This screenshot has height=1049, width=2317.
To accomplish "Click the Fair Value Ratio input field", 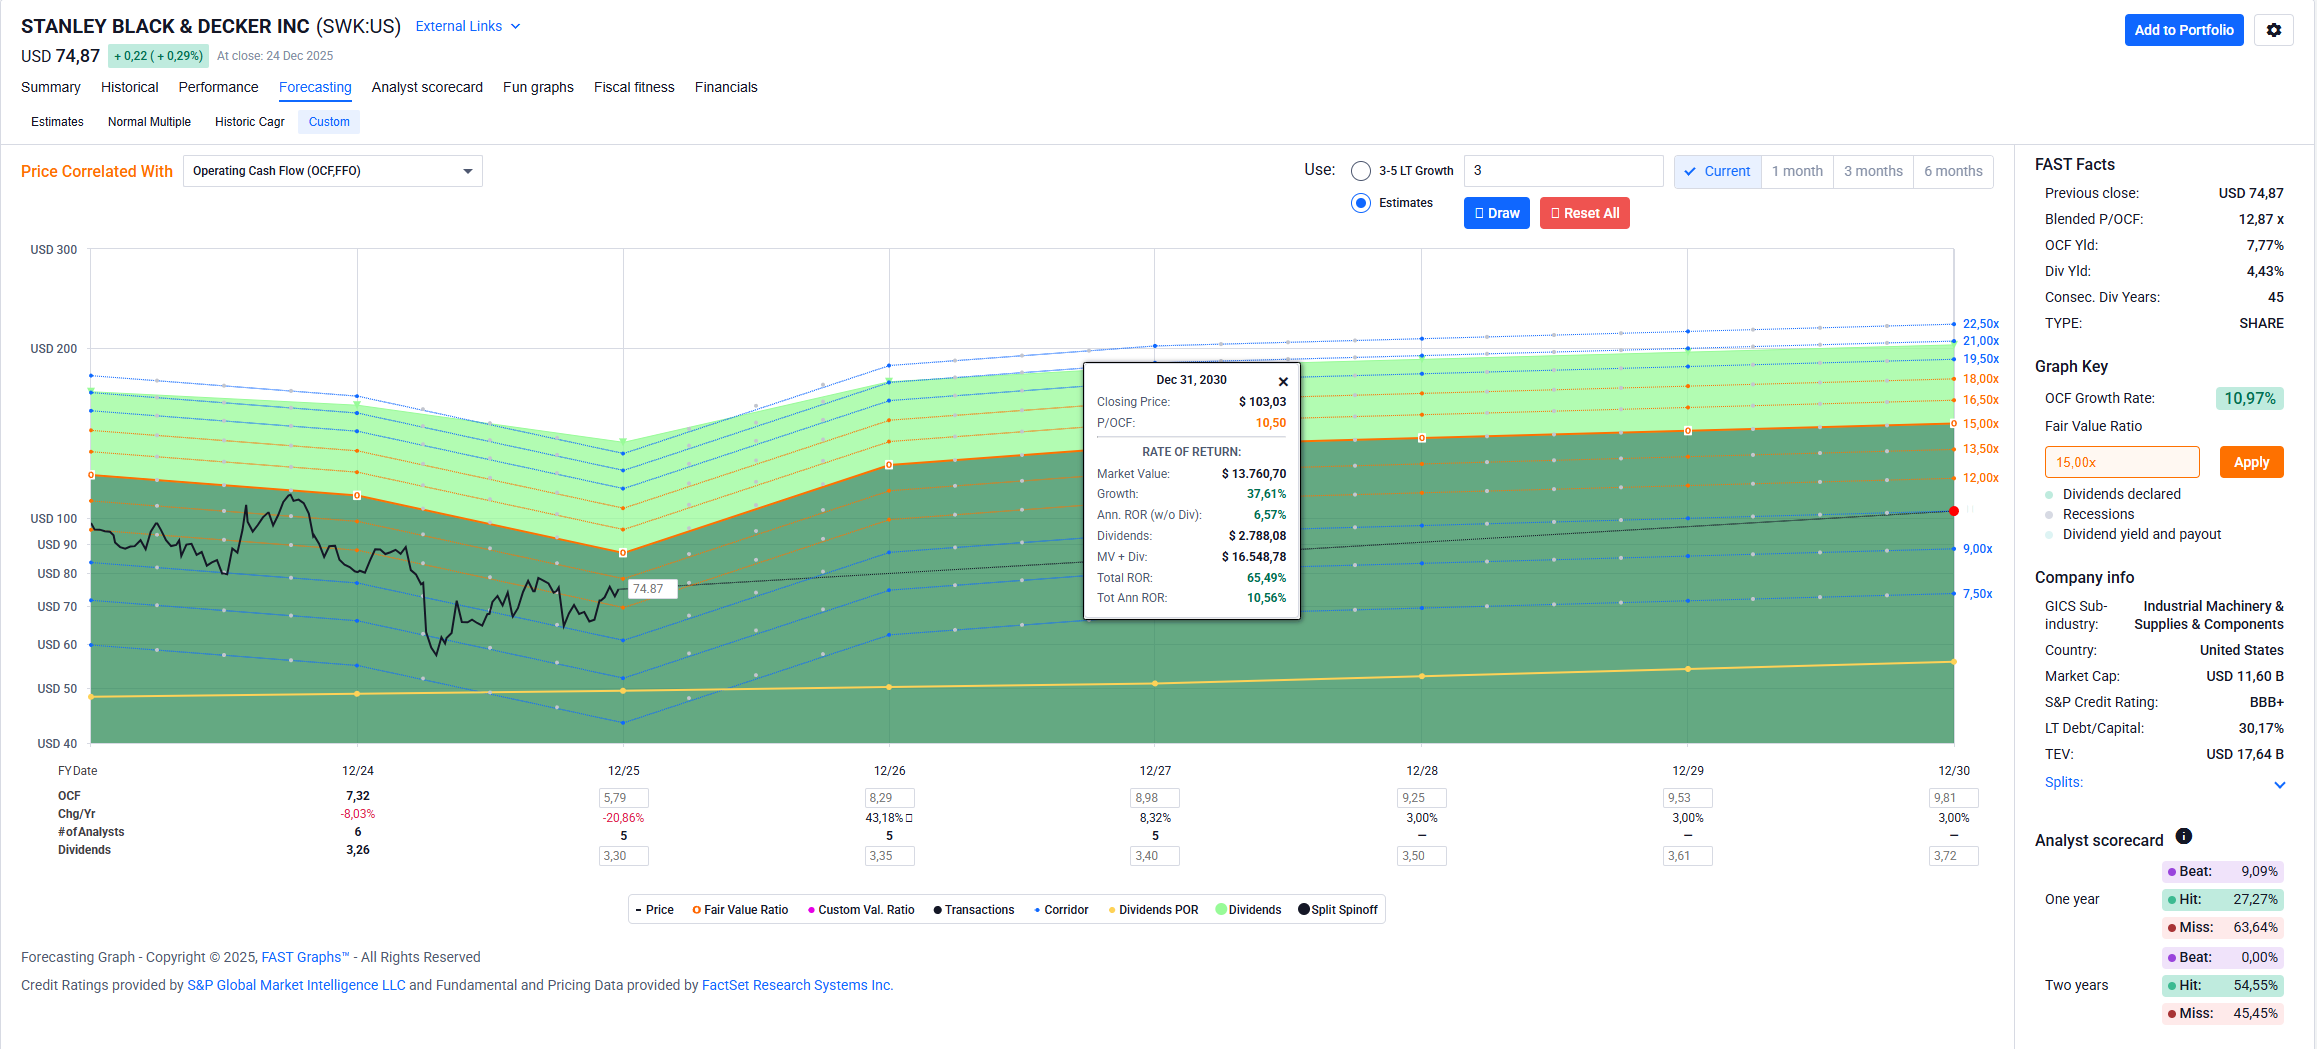I will [x=2121, y=462].
